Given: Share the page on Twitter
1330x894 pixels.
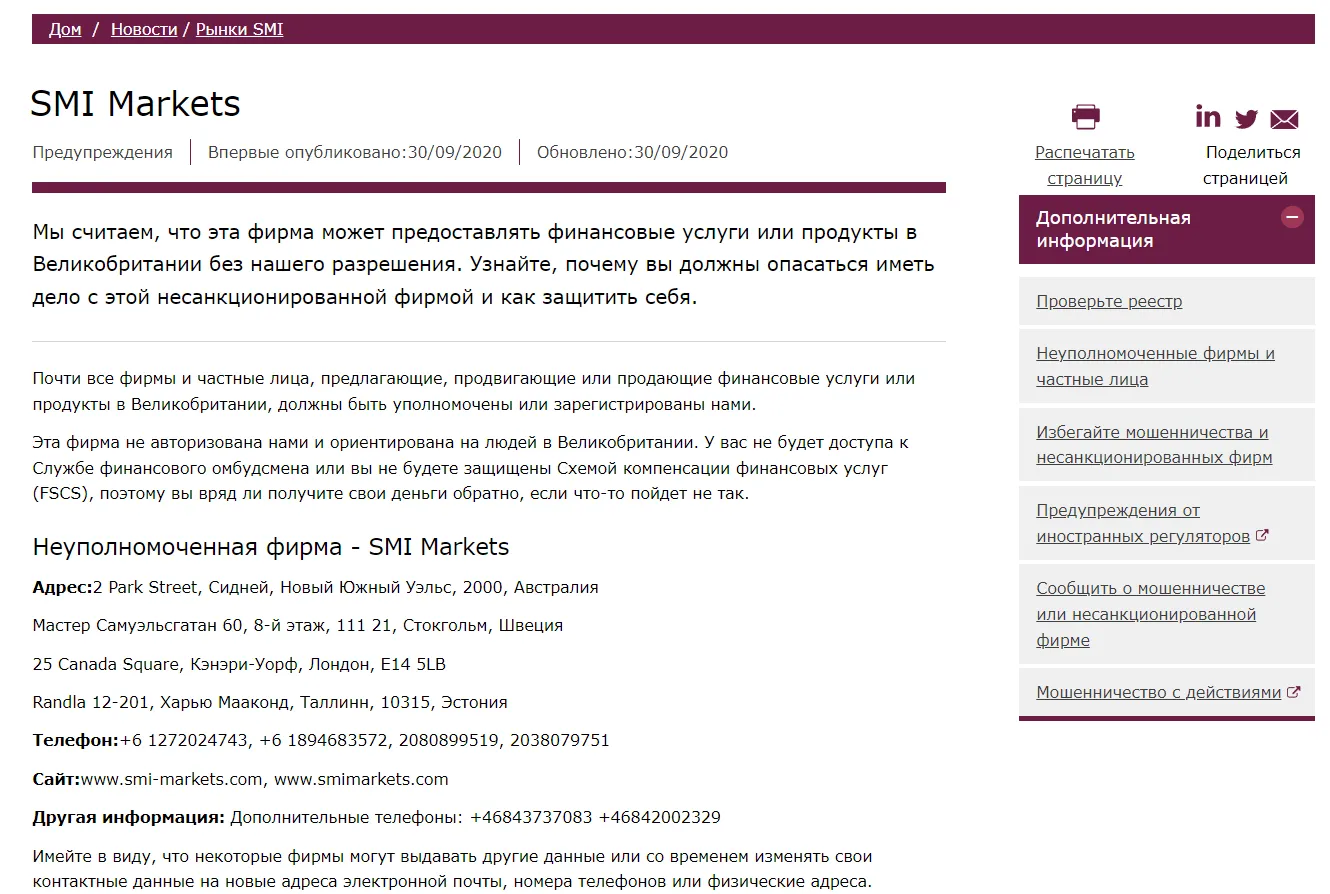Looking at the screenshot, I should pos(1246,119).
